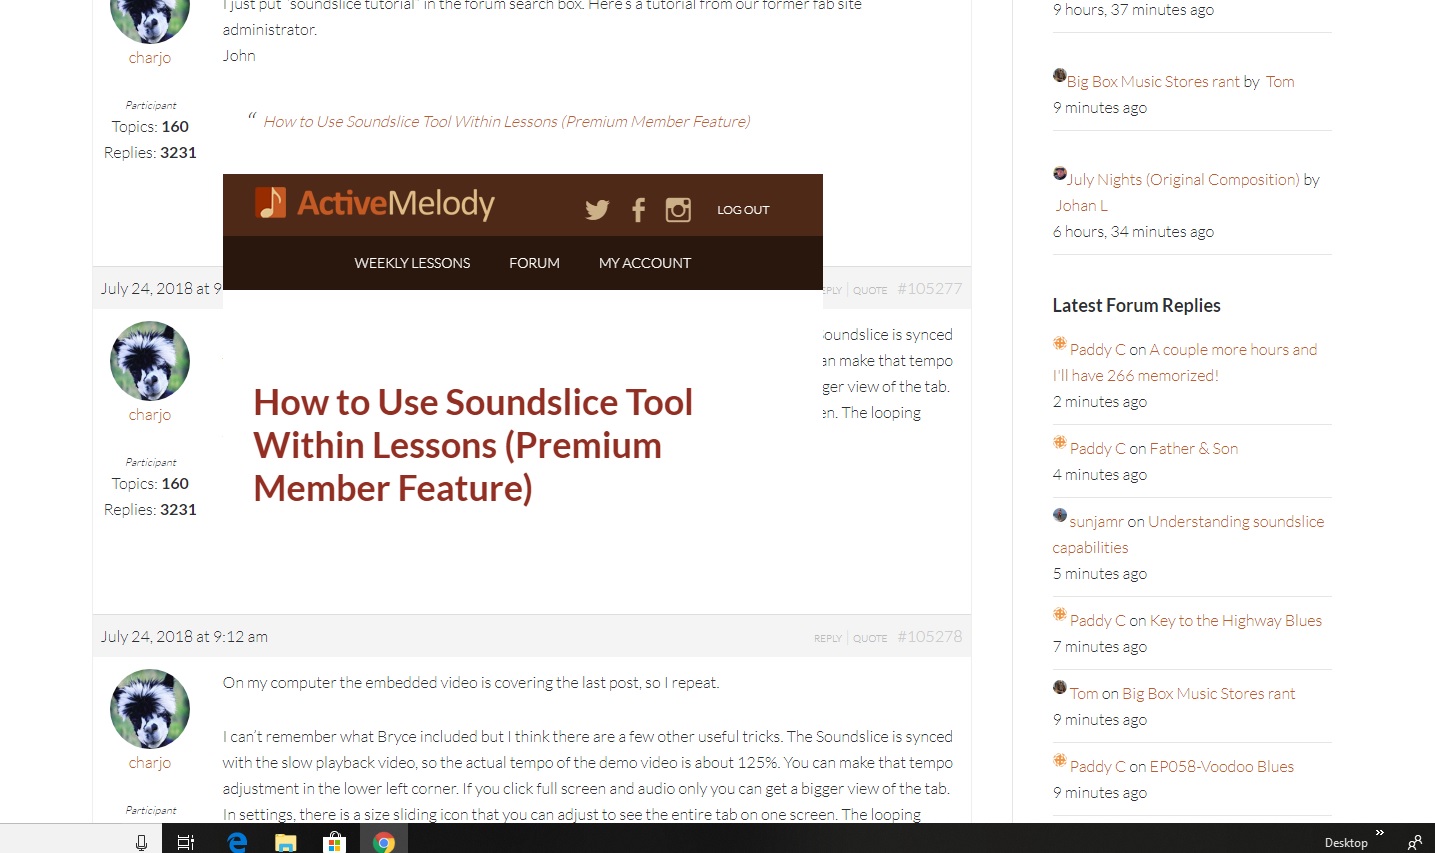This screenshot has width=1435, height=853.
Task: Click the Log Out link
Action: coord(743,210)
